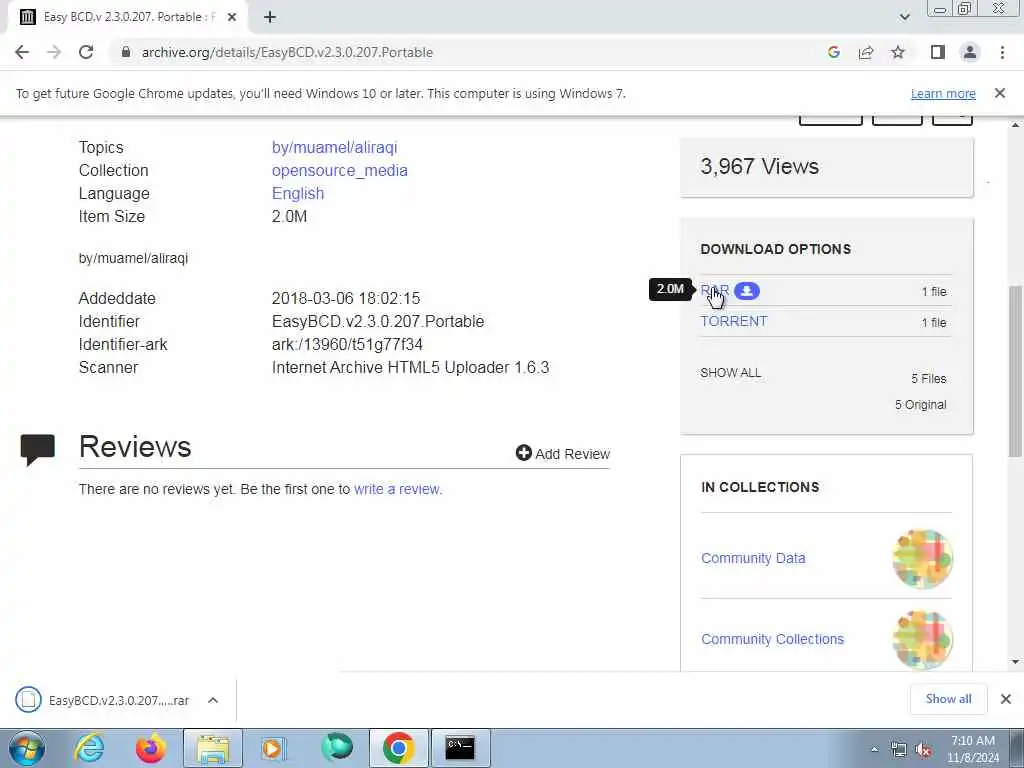1024x768 pixels.
Task: Open the Google search icon in address bar
Action: click(833, 52)
